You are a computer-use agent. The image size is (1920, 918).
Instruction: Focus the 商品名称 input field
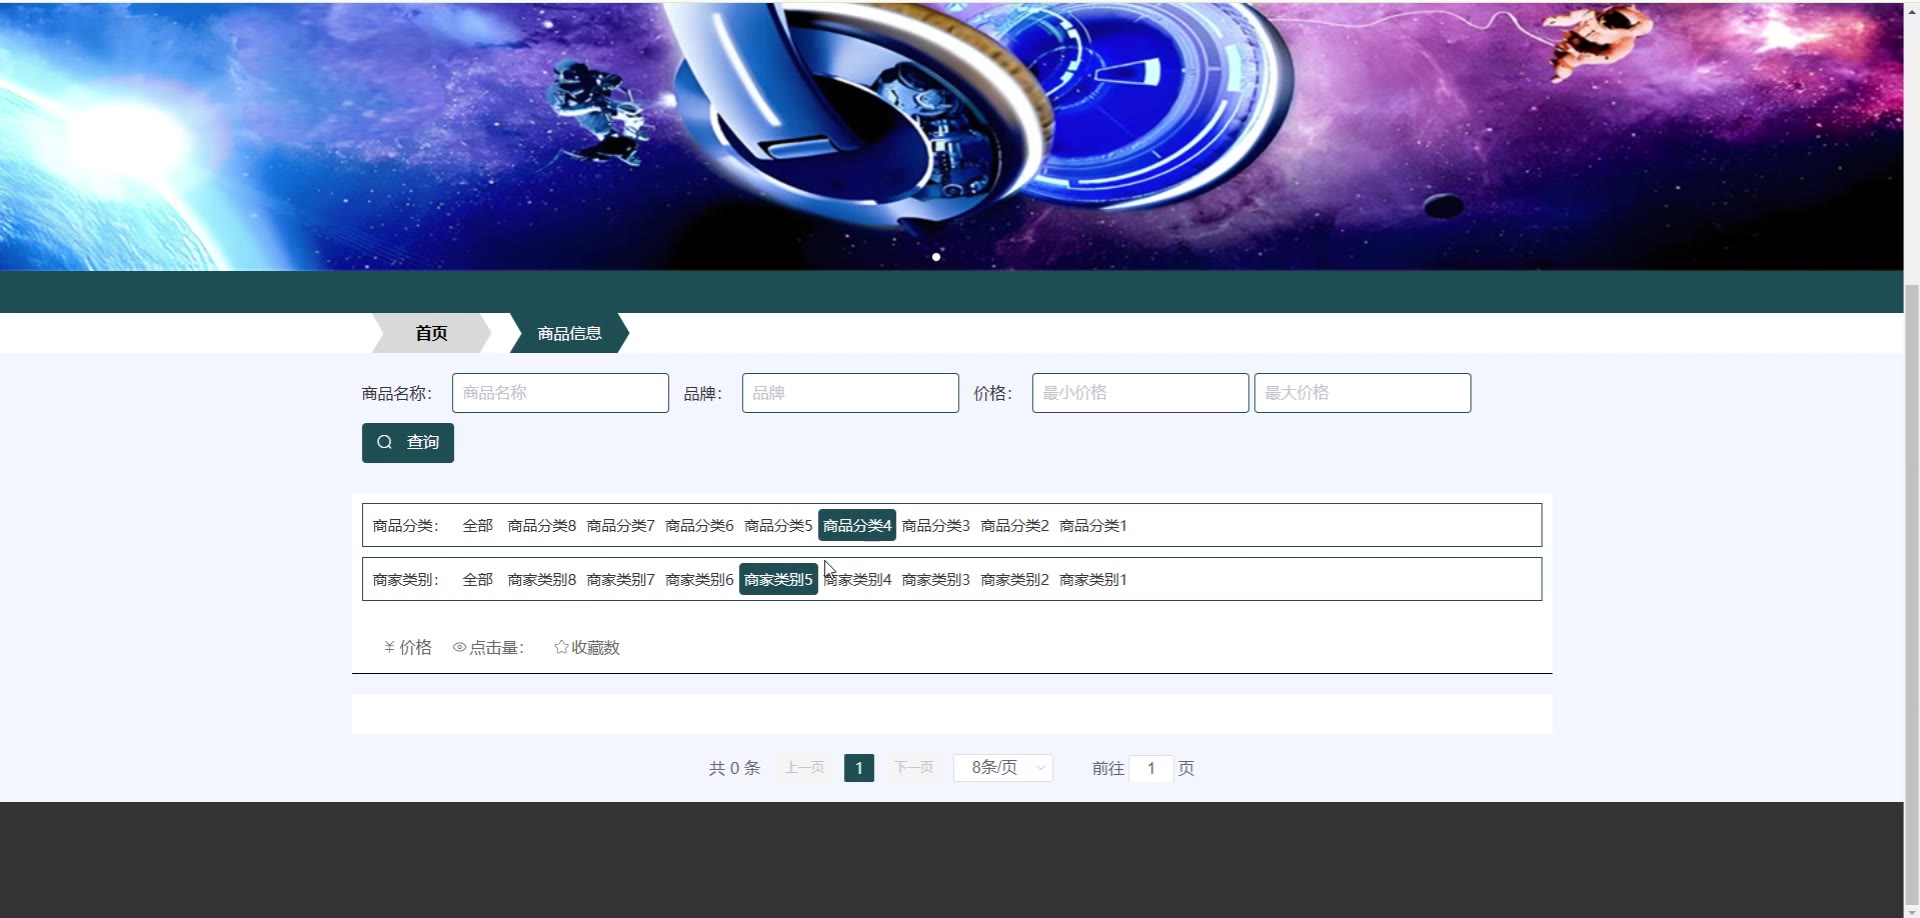[560, 393]
